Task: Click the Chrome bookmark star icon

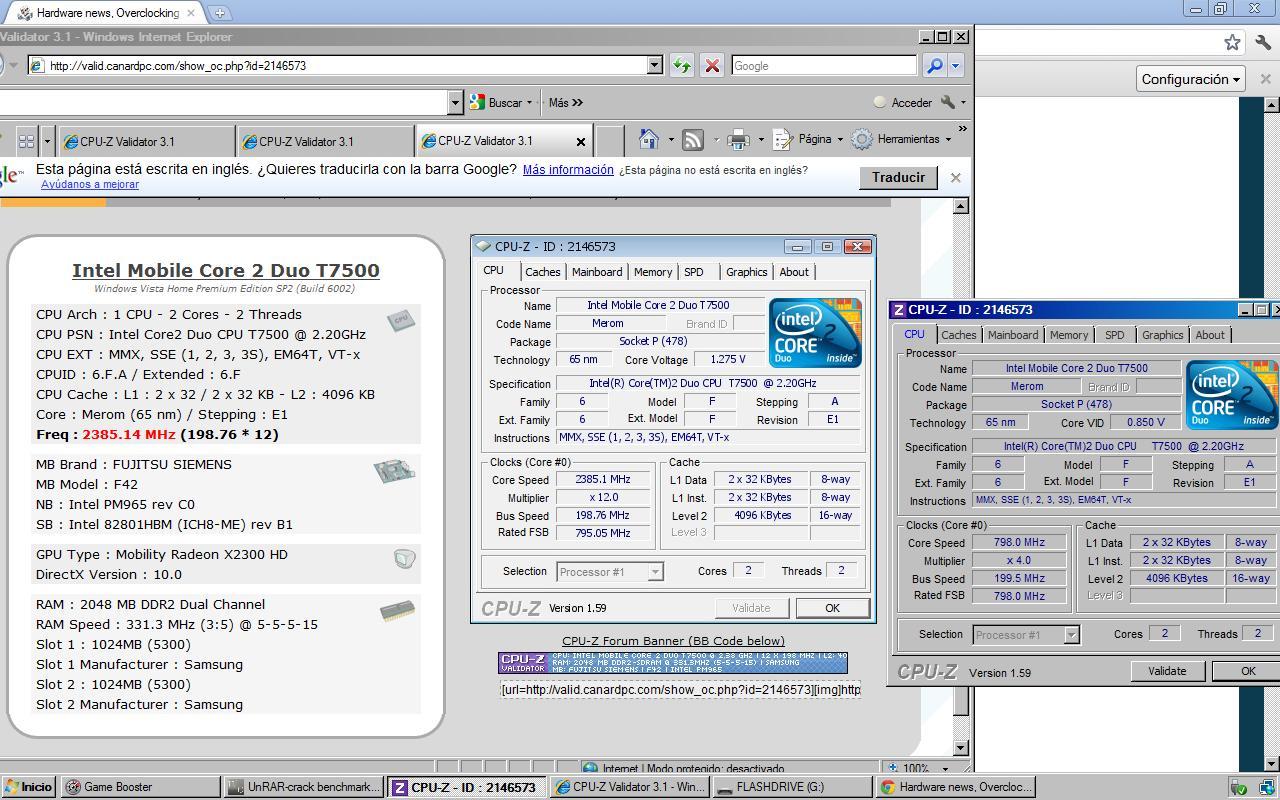Action: [x=1232, y=42]
